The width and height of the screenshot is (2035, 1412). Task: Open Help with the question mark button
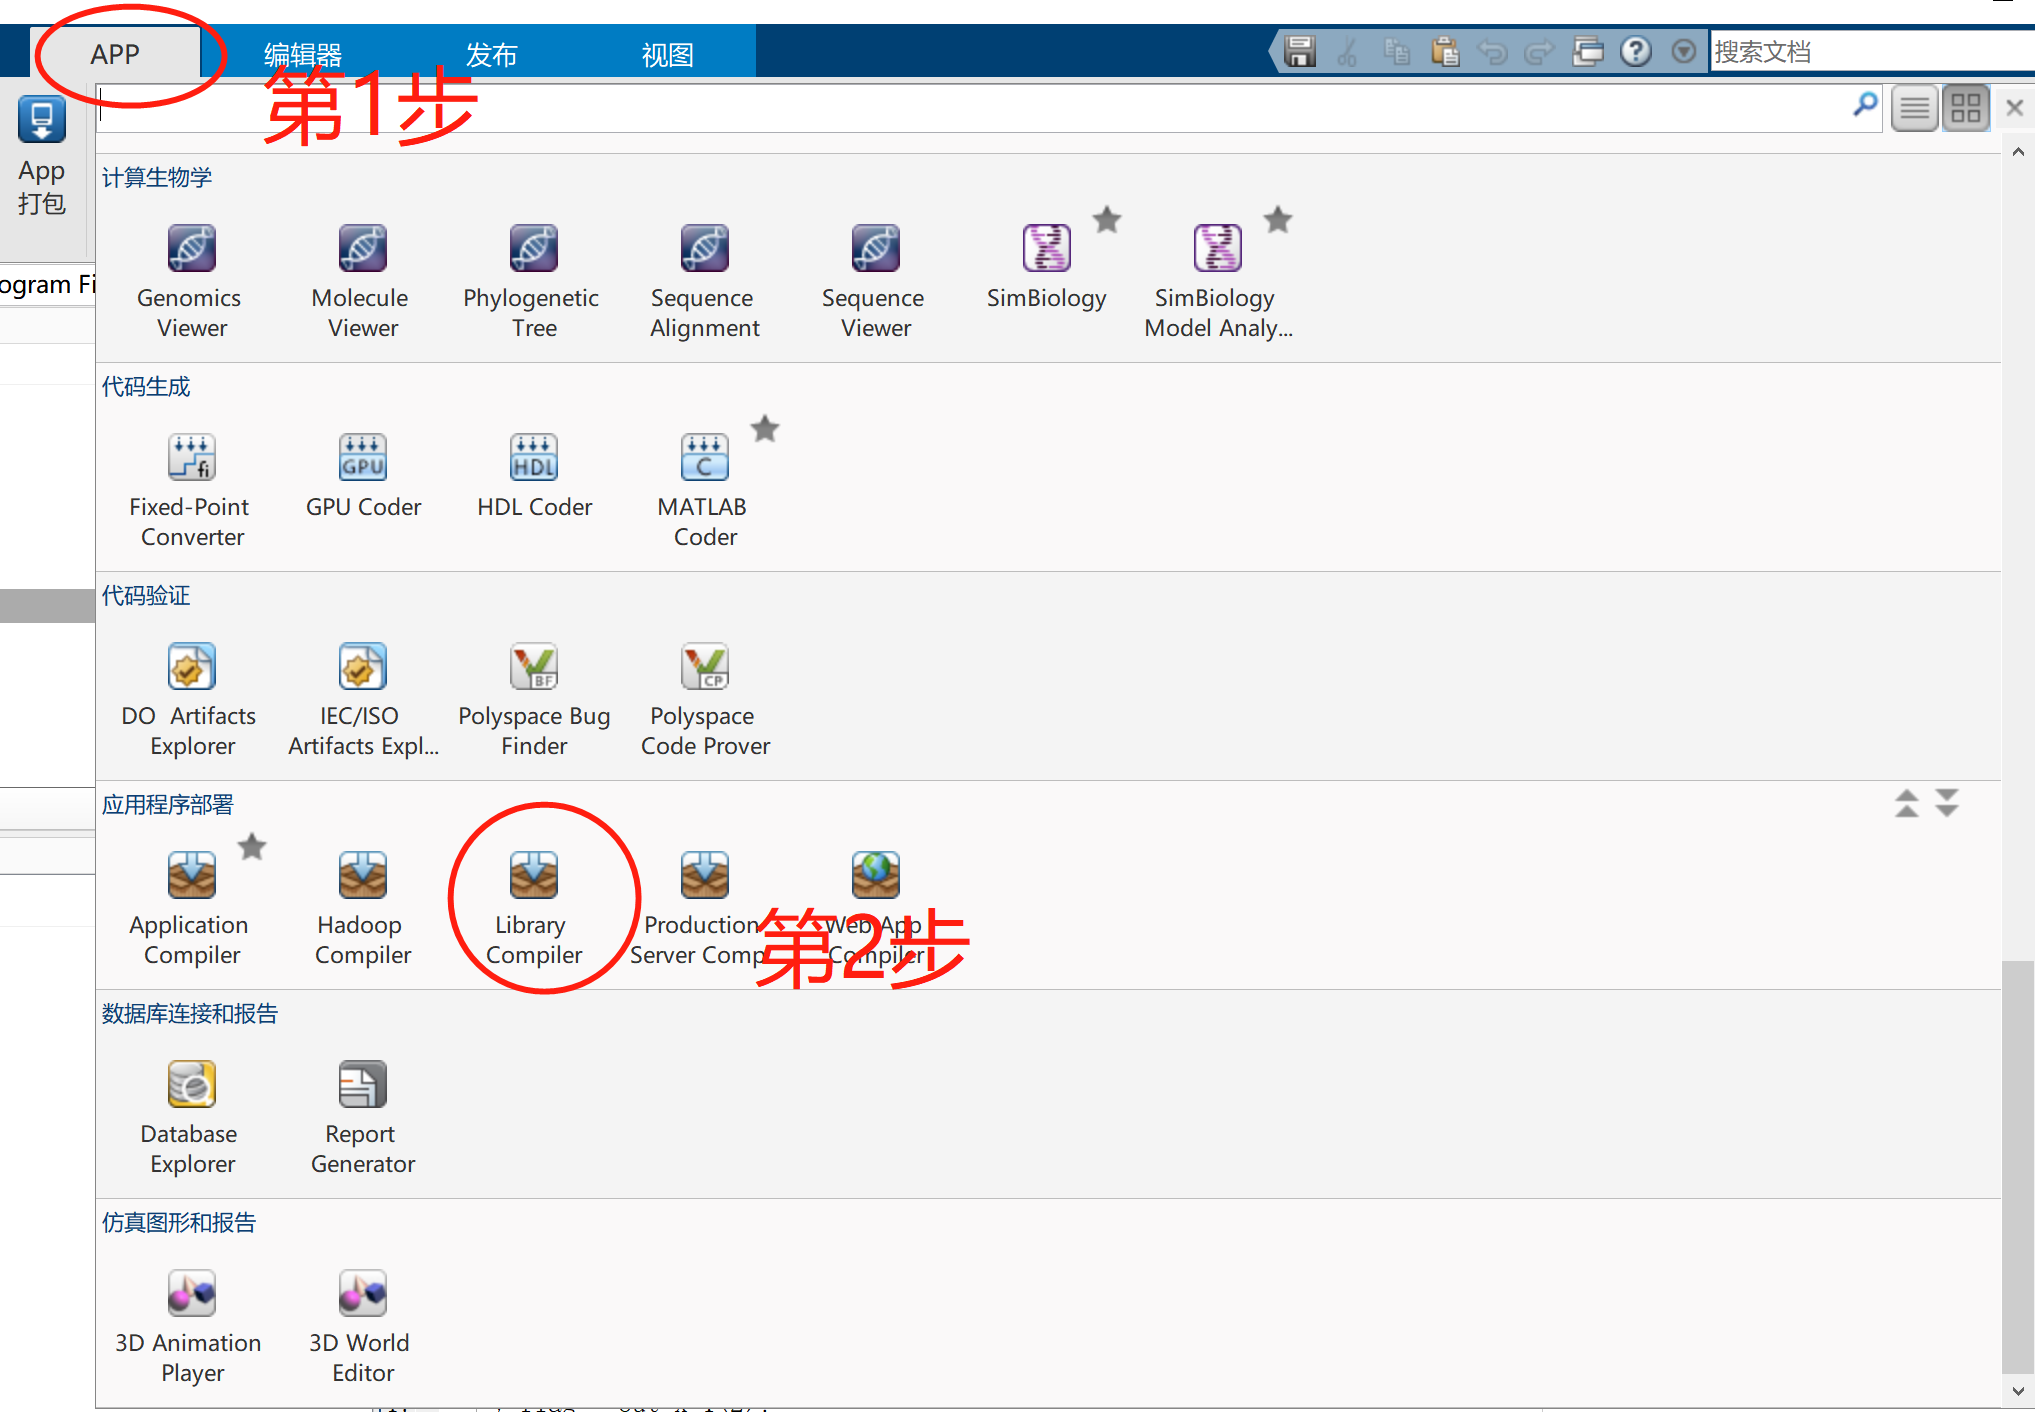(x=1636, y=51)
